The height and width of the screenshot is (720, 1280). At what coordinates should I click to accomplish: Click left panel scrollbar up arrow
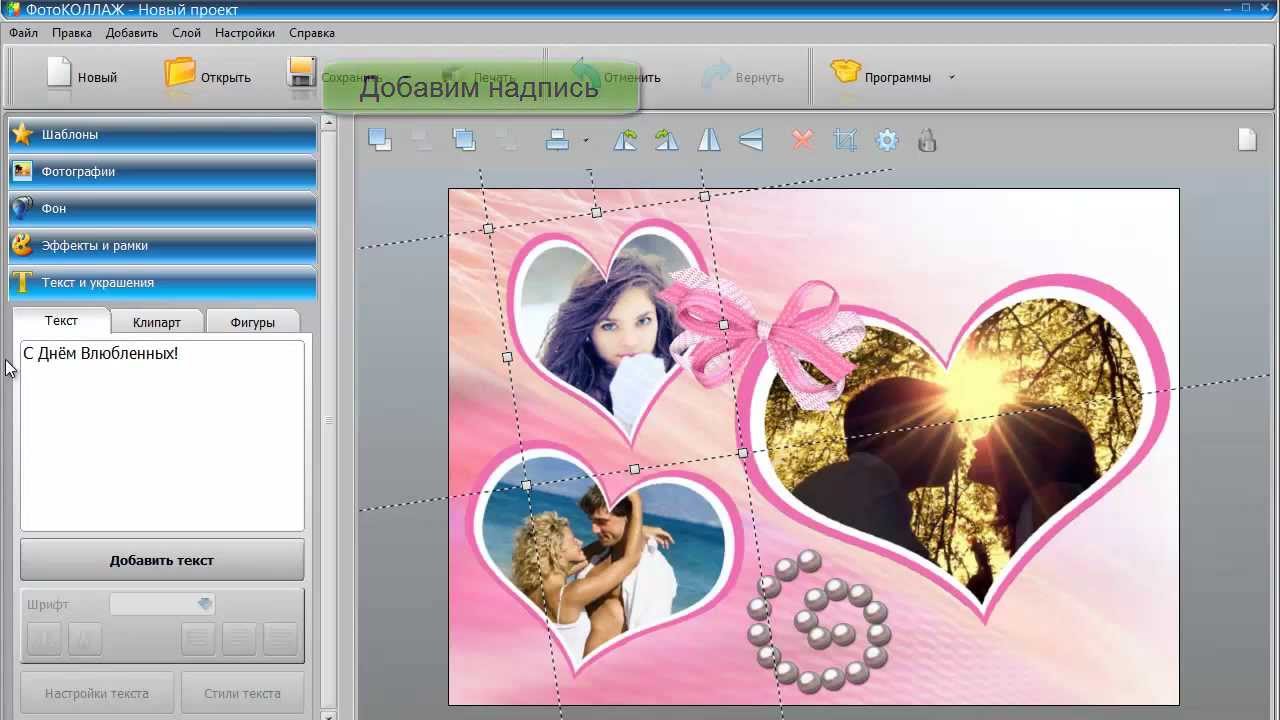click(x=328, y=123)
